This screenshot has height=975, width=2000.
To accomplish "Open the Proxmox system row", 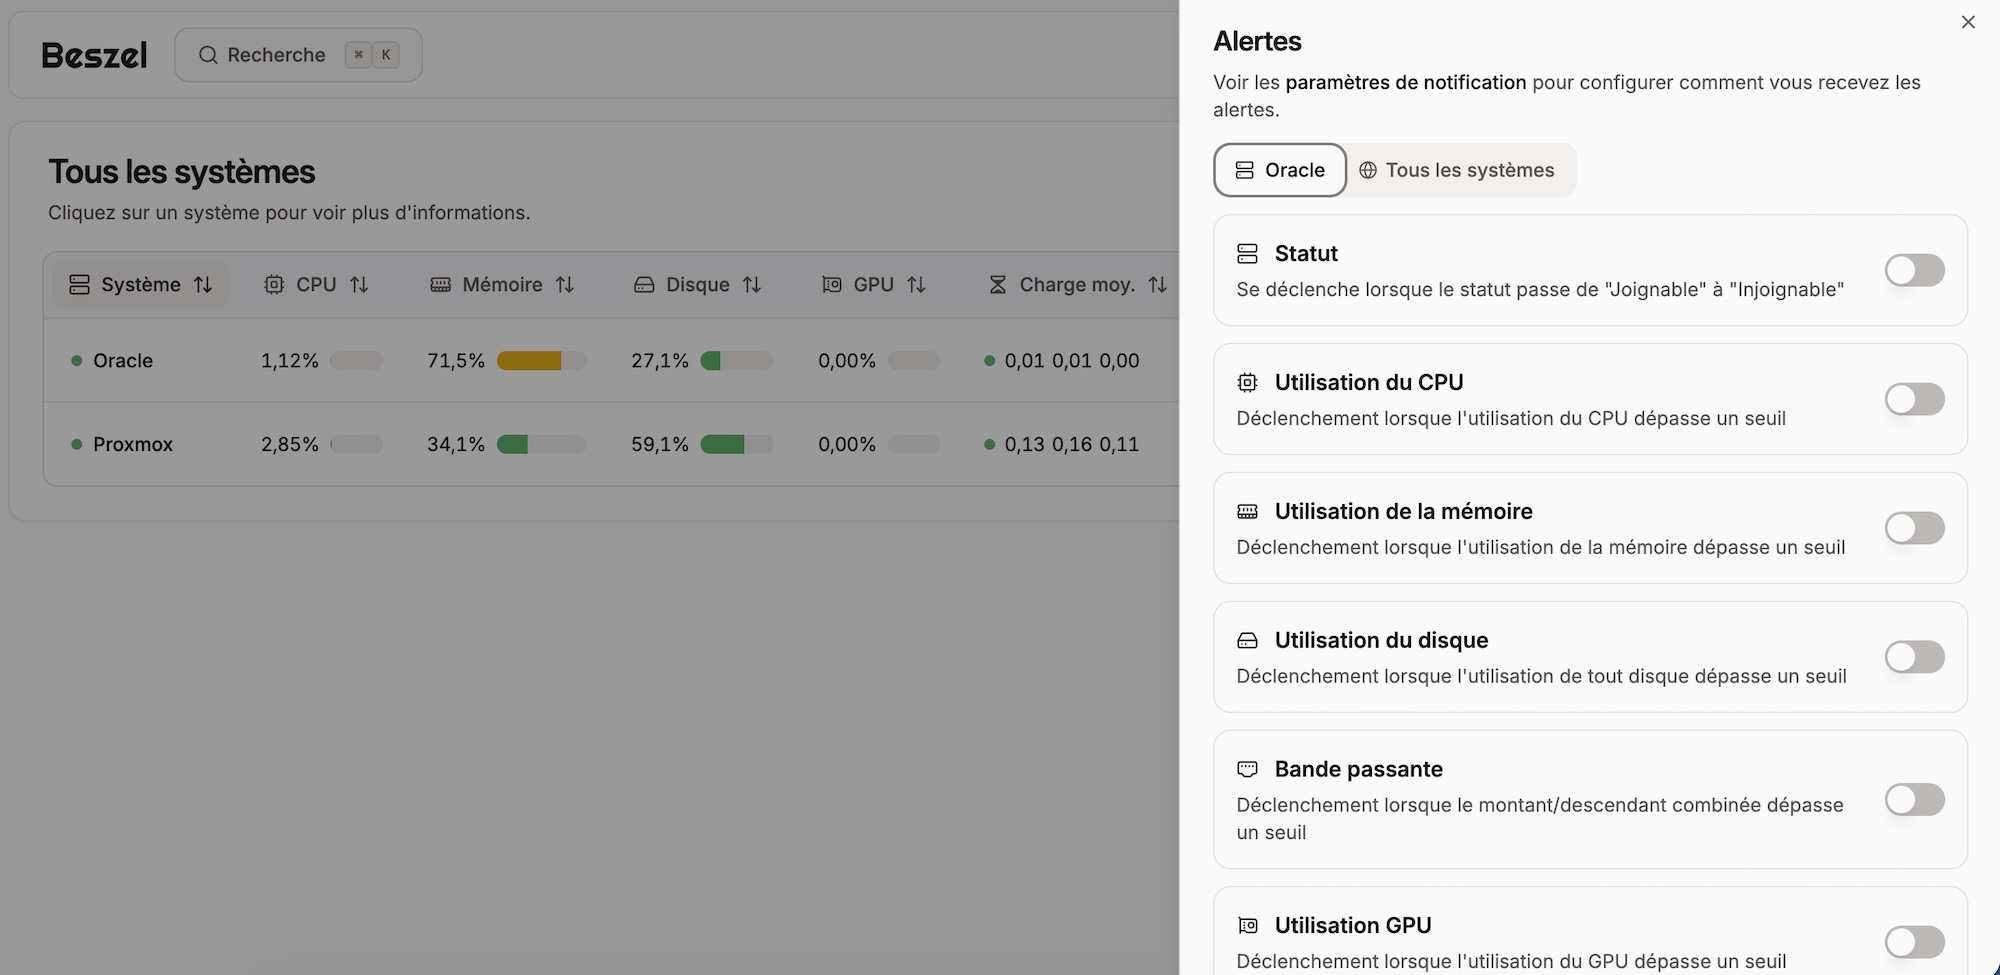I will click(133, 444).
